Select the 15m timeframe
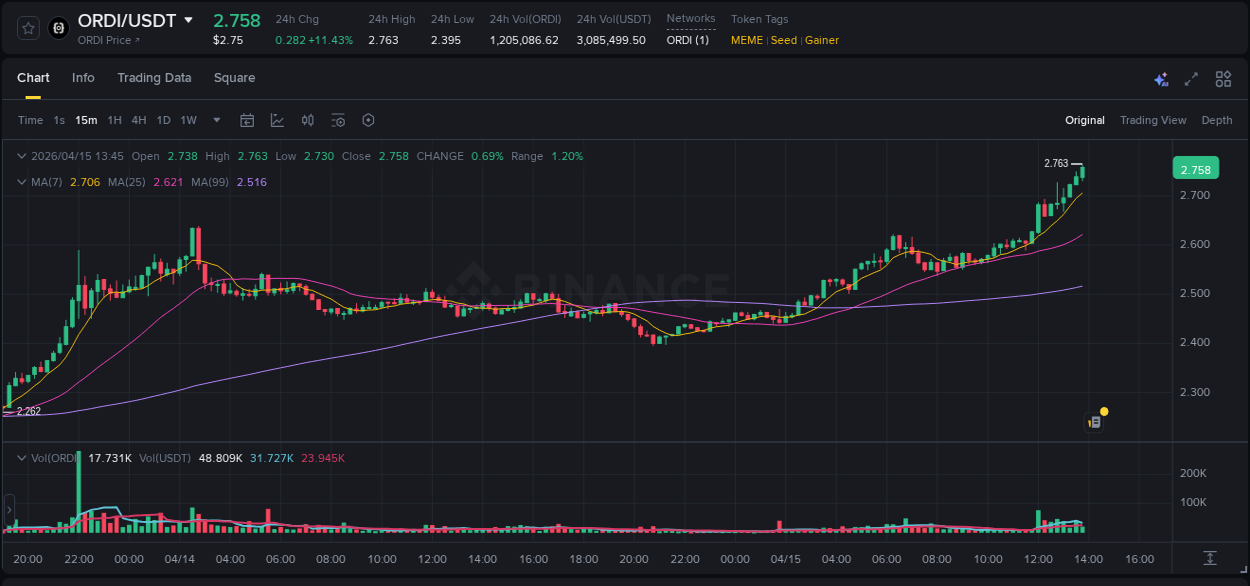The image size is (1250, 586). pos(86,120)
